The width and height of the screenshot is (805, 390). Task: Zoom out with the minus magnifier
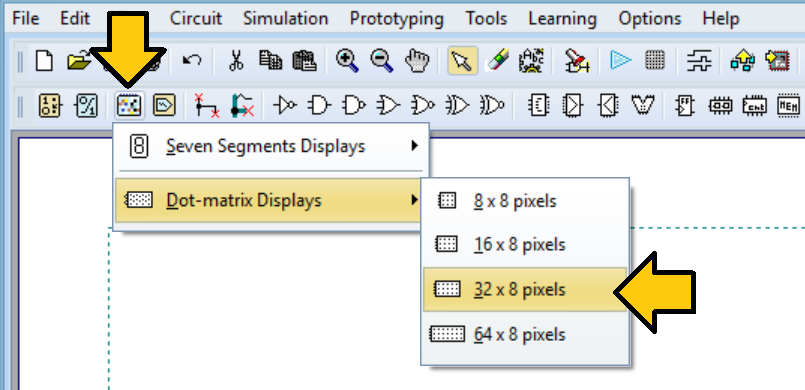click(x=381, y=61)
